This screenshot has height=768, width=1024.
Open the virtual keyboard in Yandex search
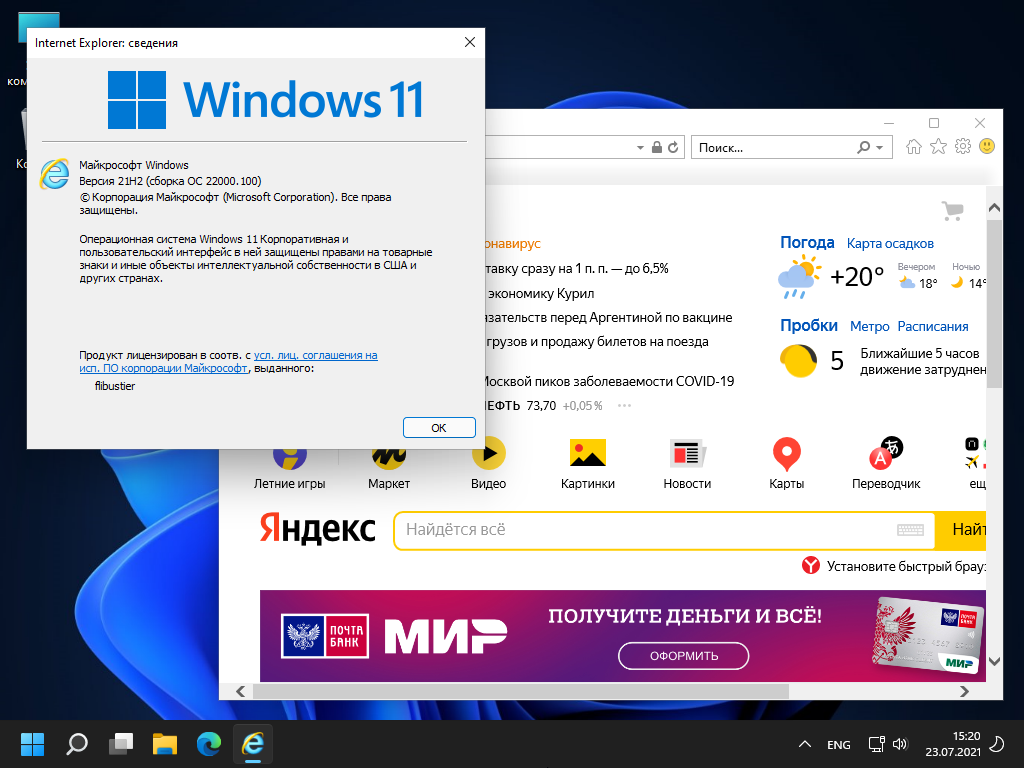(910, 530)
